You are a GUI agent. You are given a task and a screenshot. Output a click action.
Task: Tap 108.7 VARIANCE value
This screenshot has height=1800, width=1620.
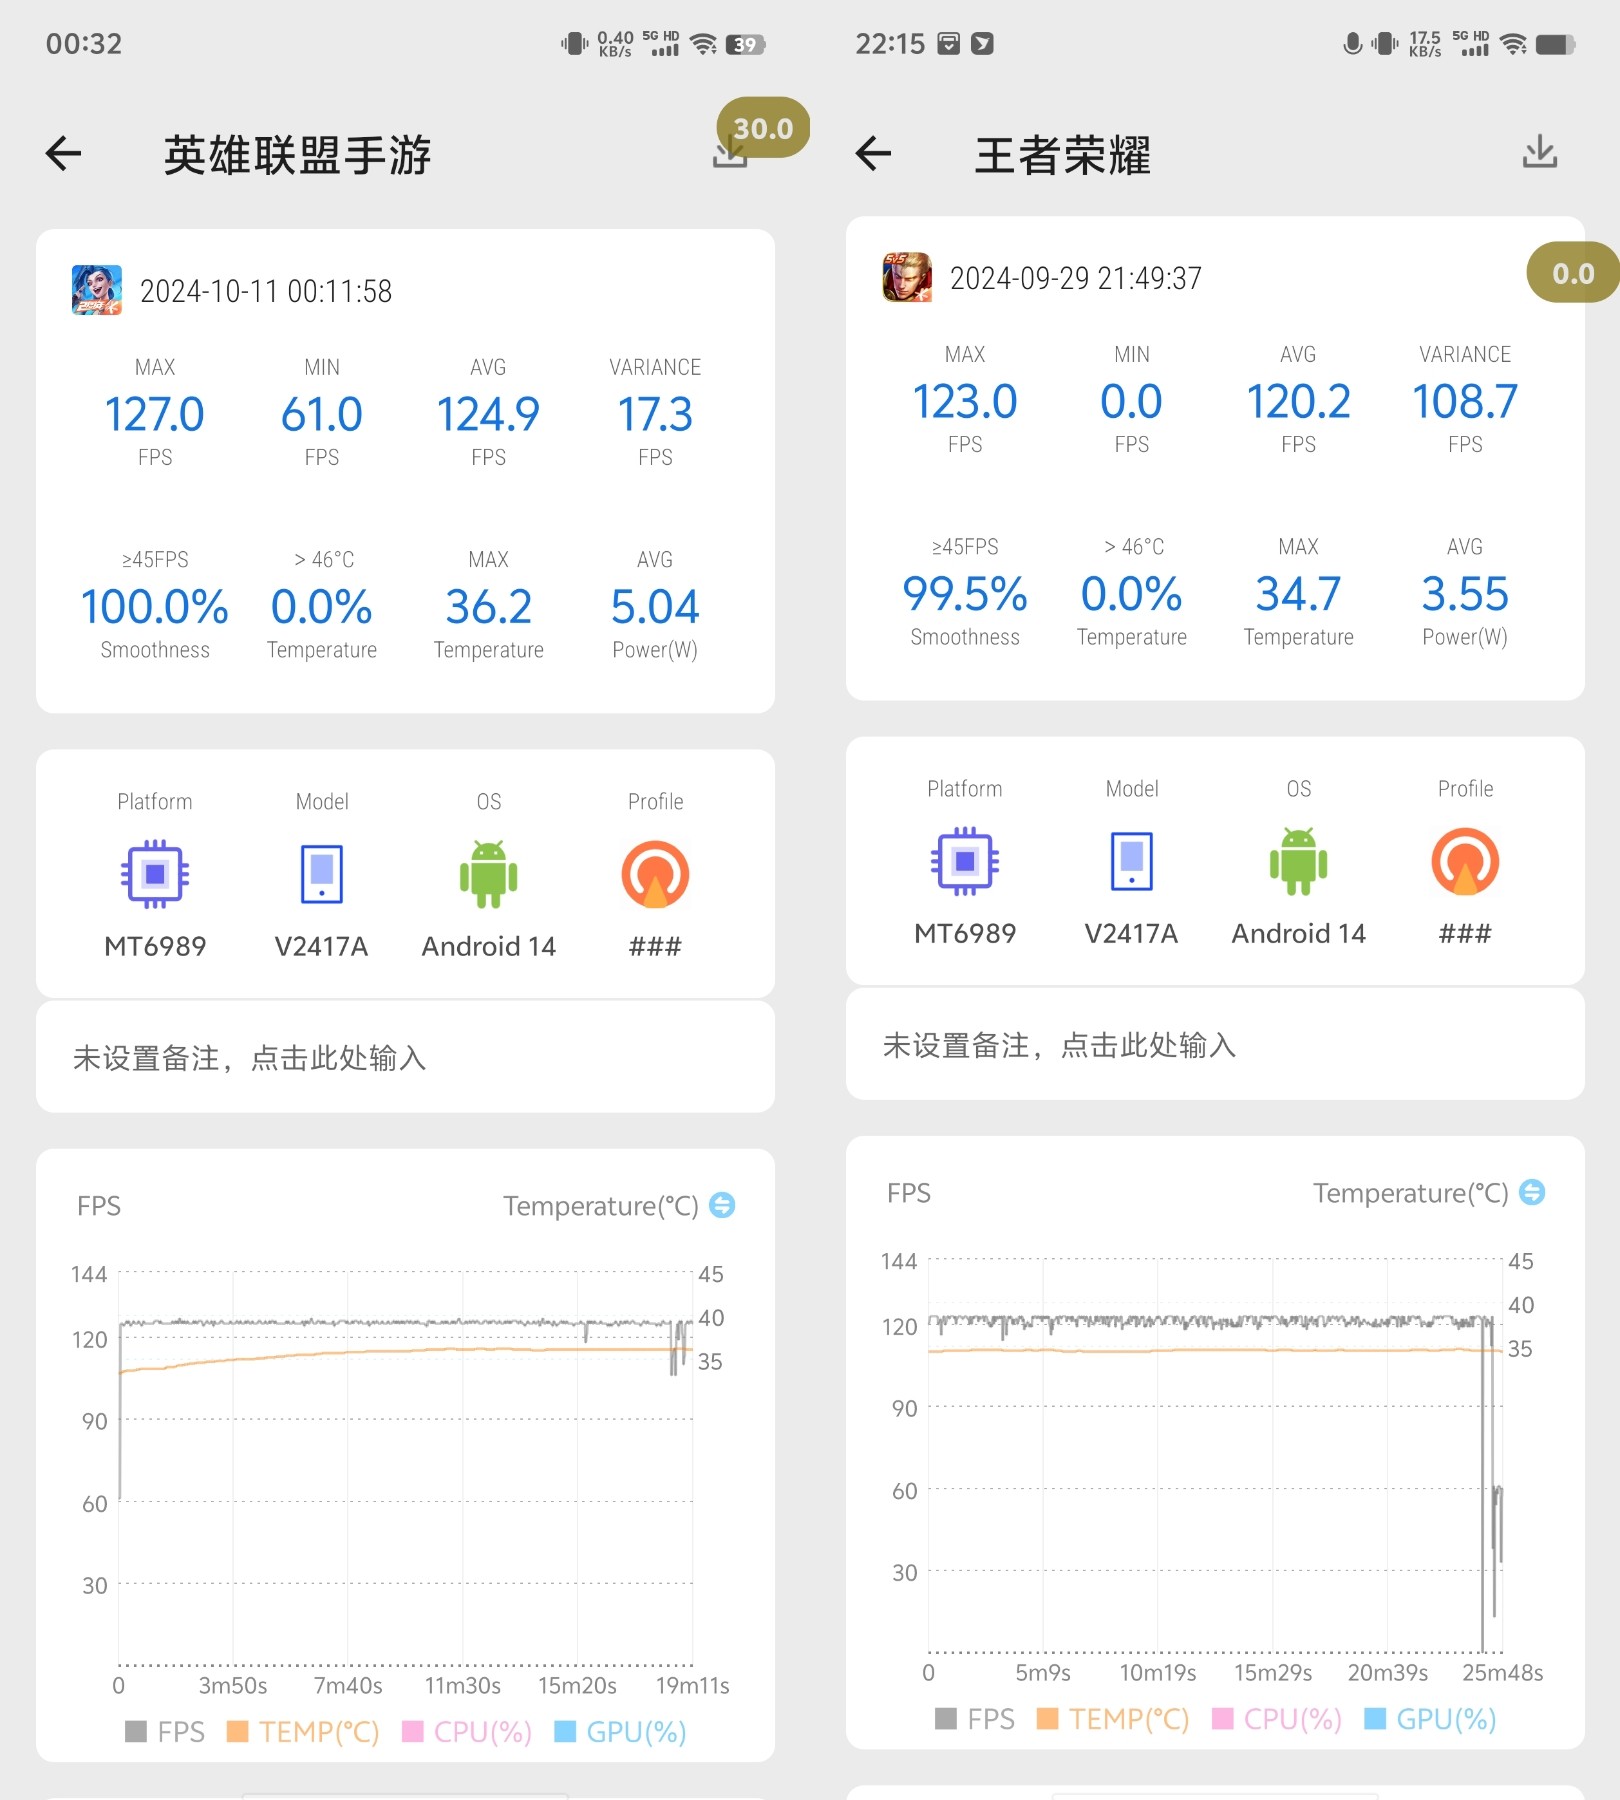[1465, 401]
